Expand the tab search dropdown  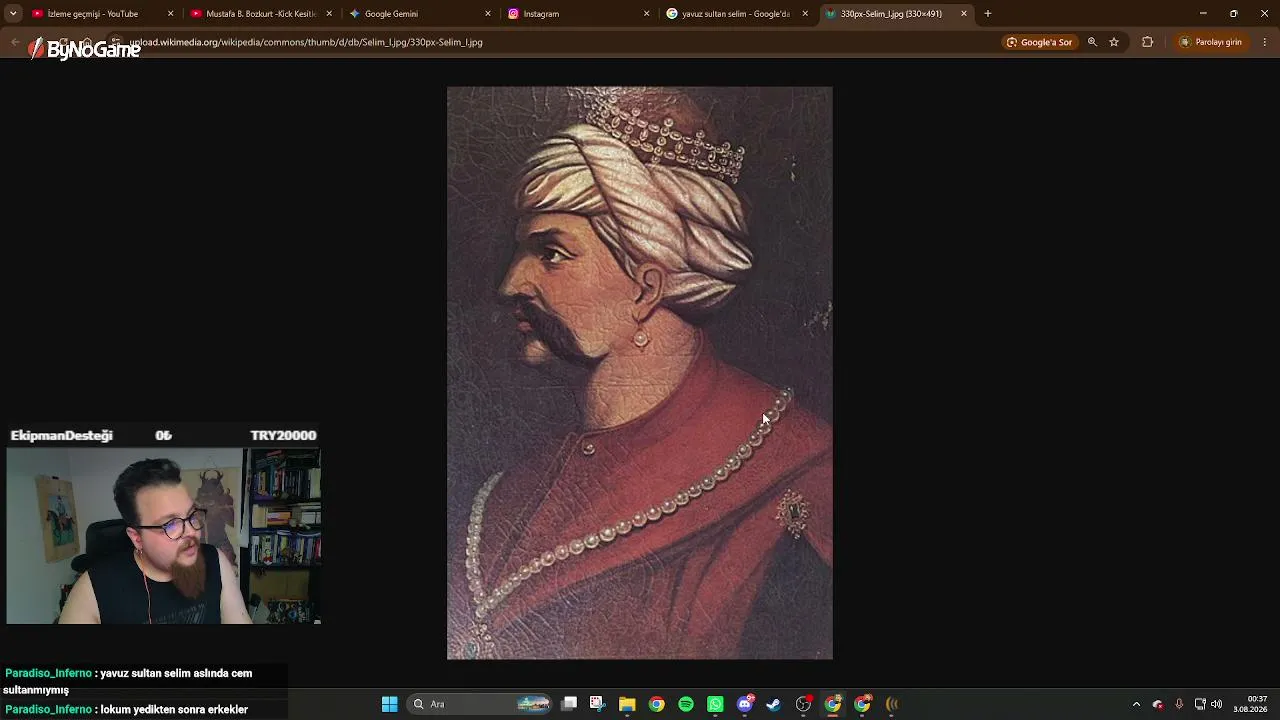pyautogui.click(x=13, y=14)
